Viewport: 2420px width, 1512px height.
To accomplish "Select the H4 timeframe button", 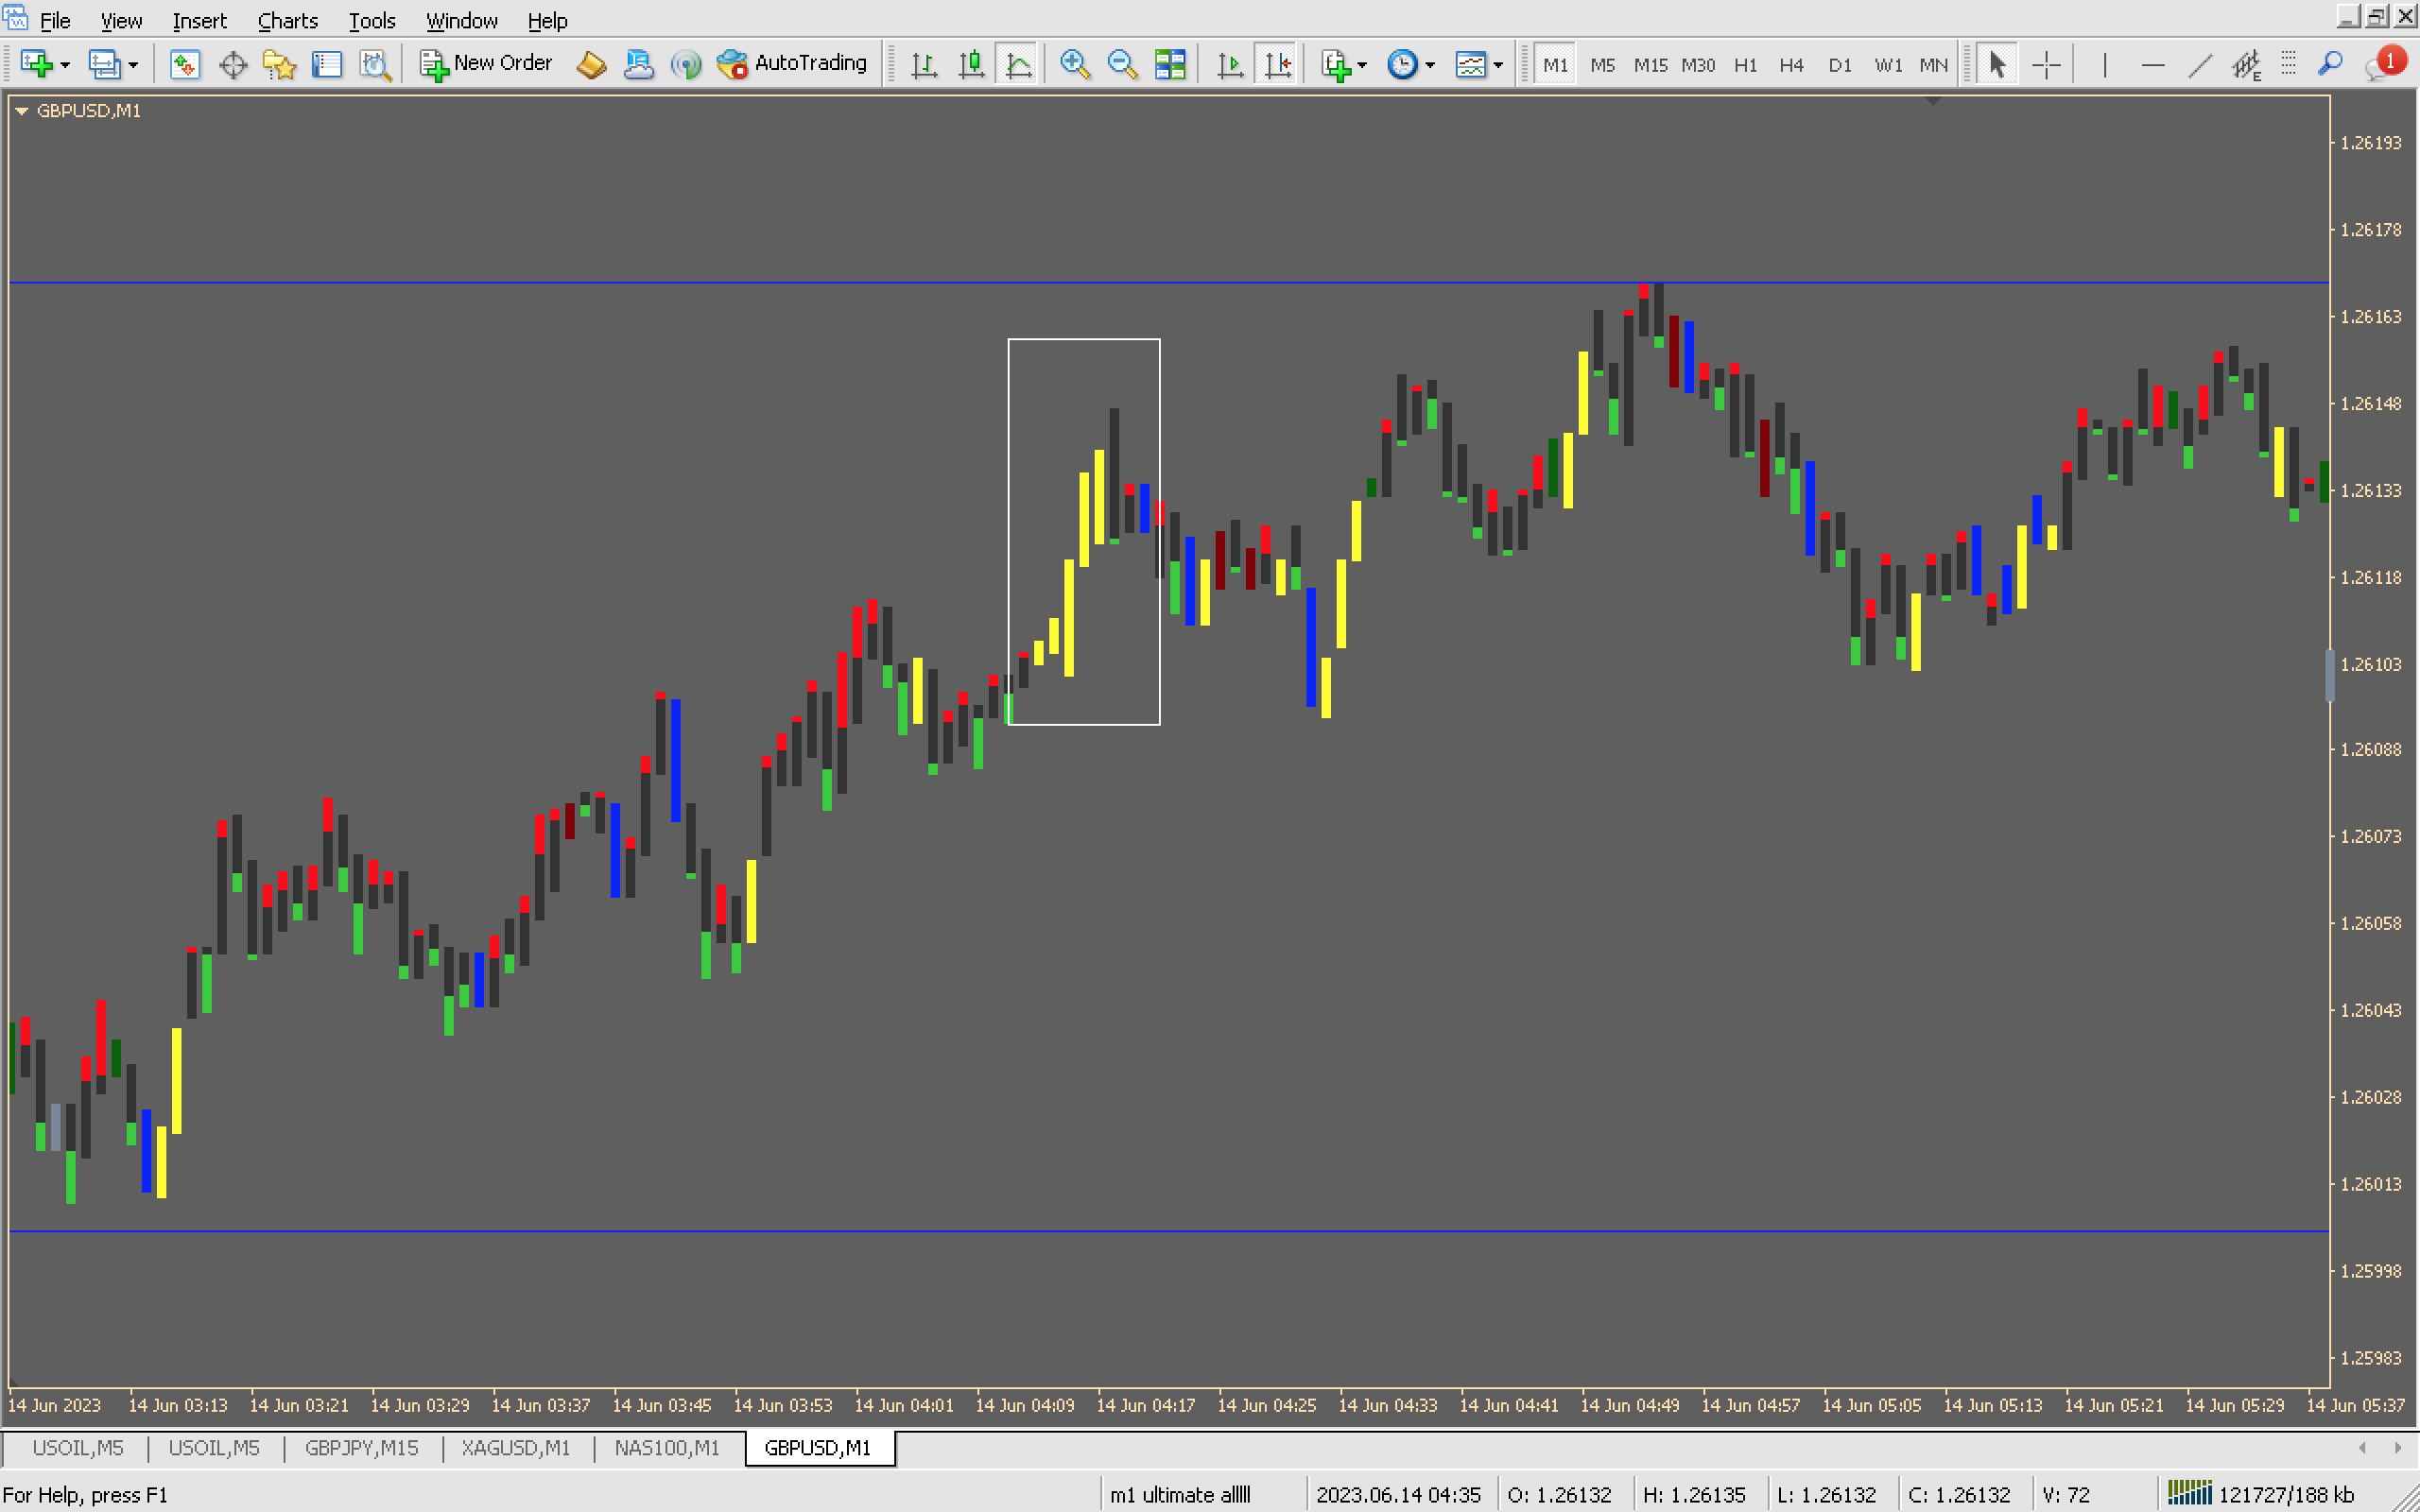I will click(1790, 65).
